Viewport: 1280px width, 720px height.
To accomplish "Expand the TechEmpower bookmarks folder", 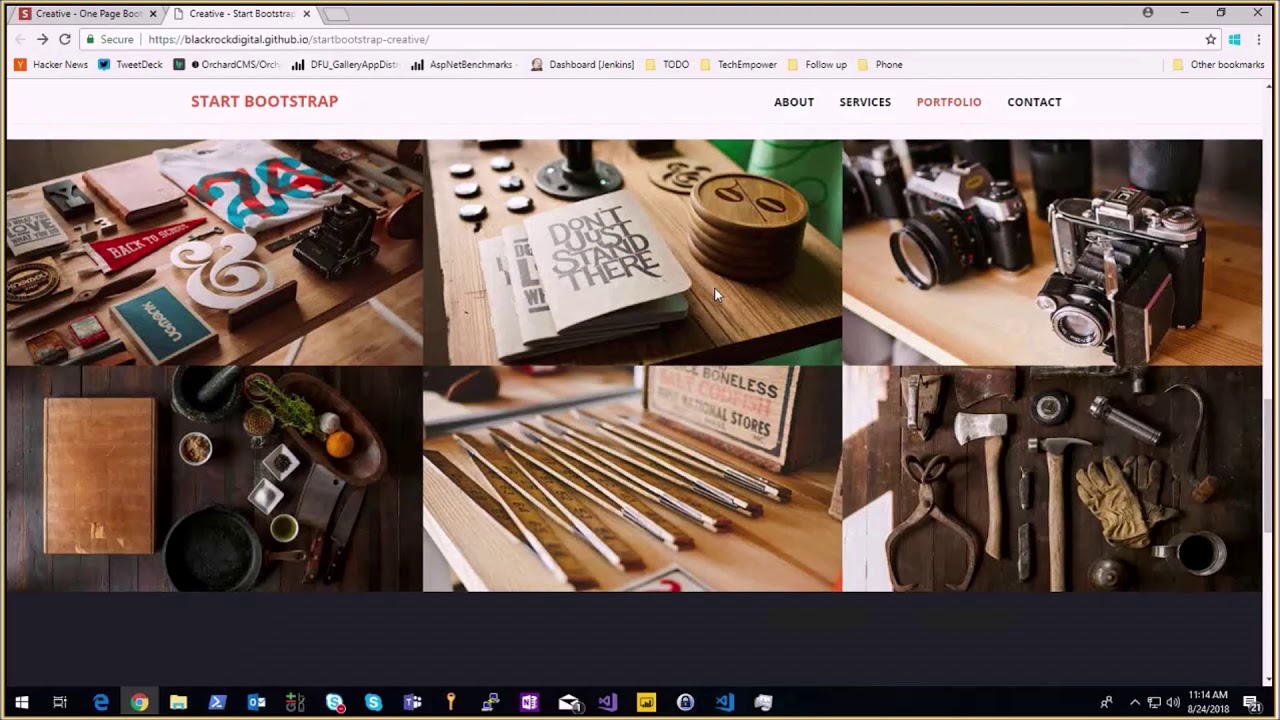I will (x=738, y=64).
